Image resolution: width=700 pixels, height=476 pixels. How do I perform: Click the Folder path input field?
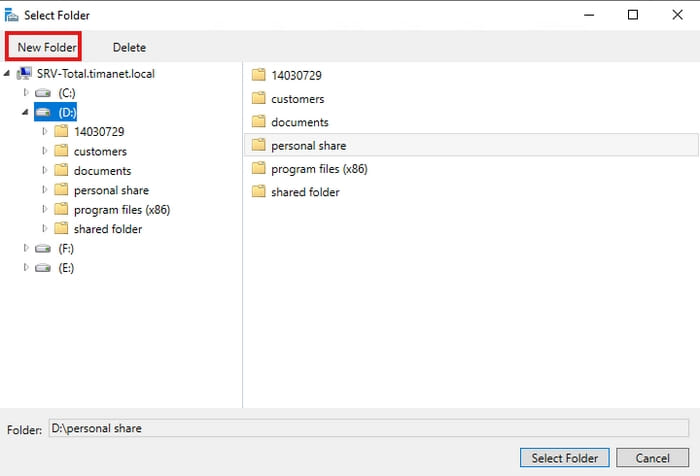pos(368,428)
